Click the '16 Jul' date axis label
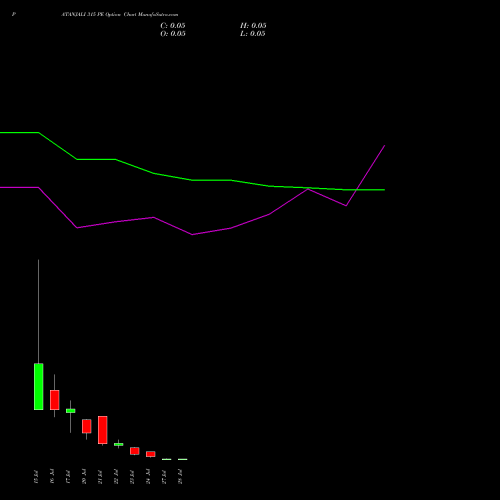The height and width of the screenshot is (500, 500). tap(52, 477)
